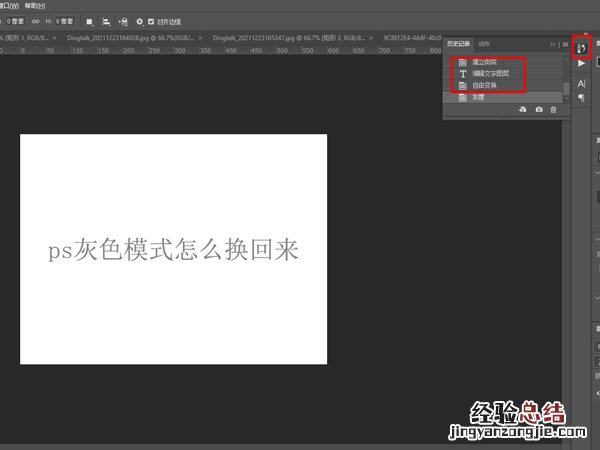
Task: Click the path alignment icon in options bar
Action: coord(106,21)
